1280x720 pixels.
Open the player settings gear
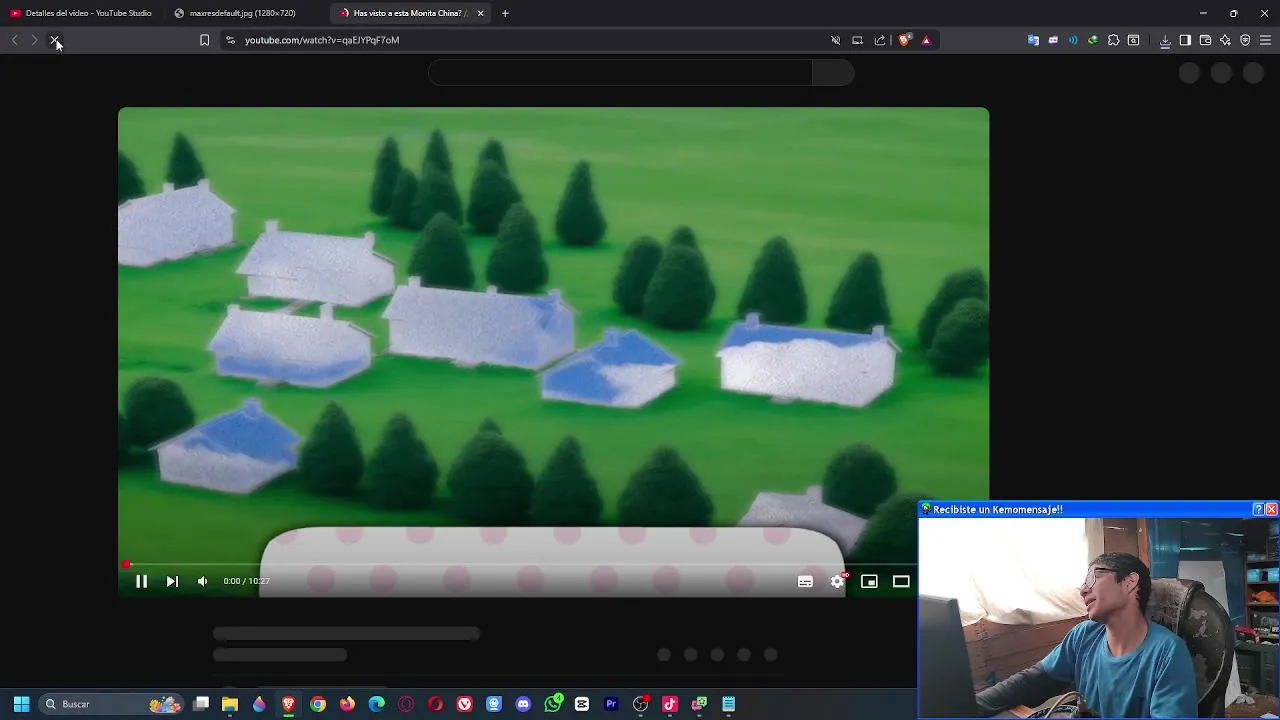(837, 581)
